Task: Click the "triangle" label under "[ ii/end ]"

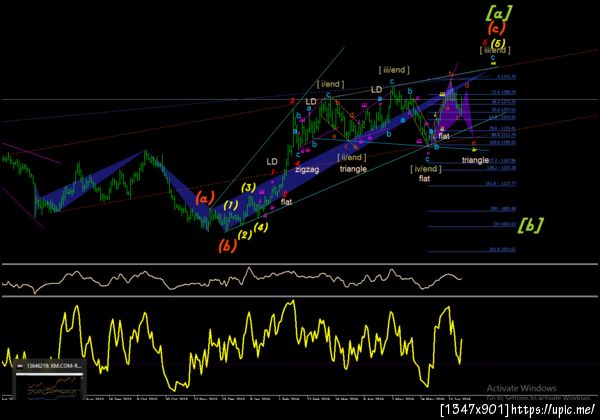Action: pyautogui.click(x=353, y=169)
